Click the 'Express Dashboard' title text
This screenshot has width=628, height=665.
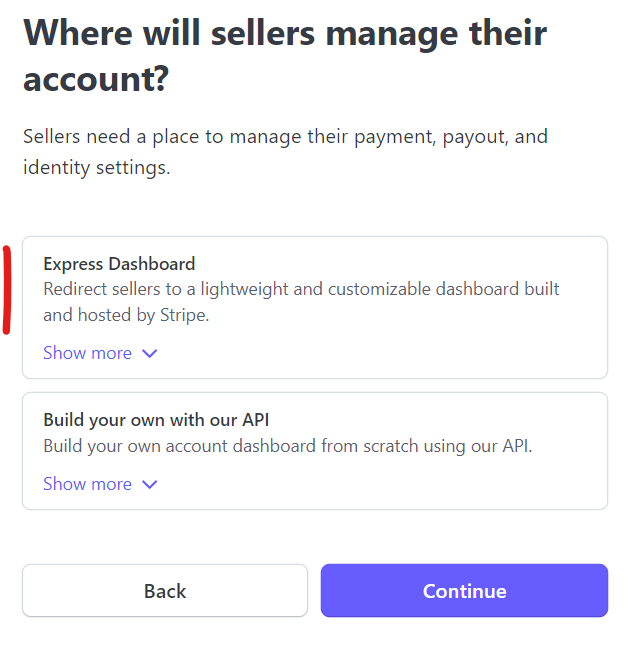click(x=119, y=264)
